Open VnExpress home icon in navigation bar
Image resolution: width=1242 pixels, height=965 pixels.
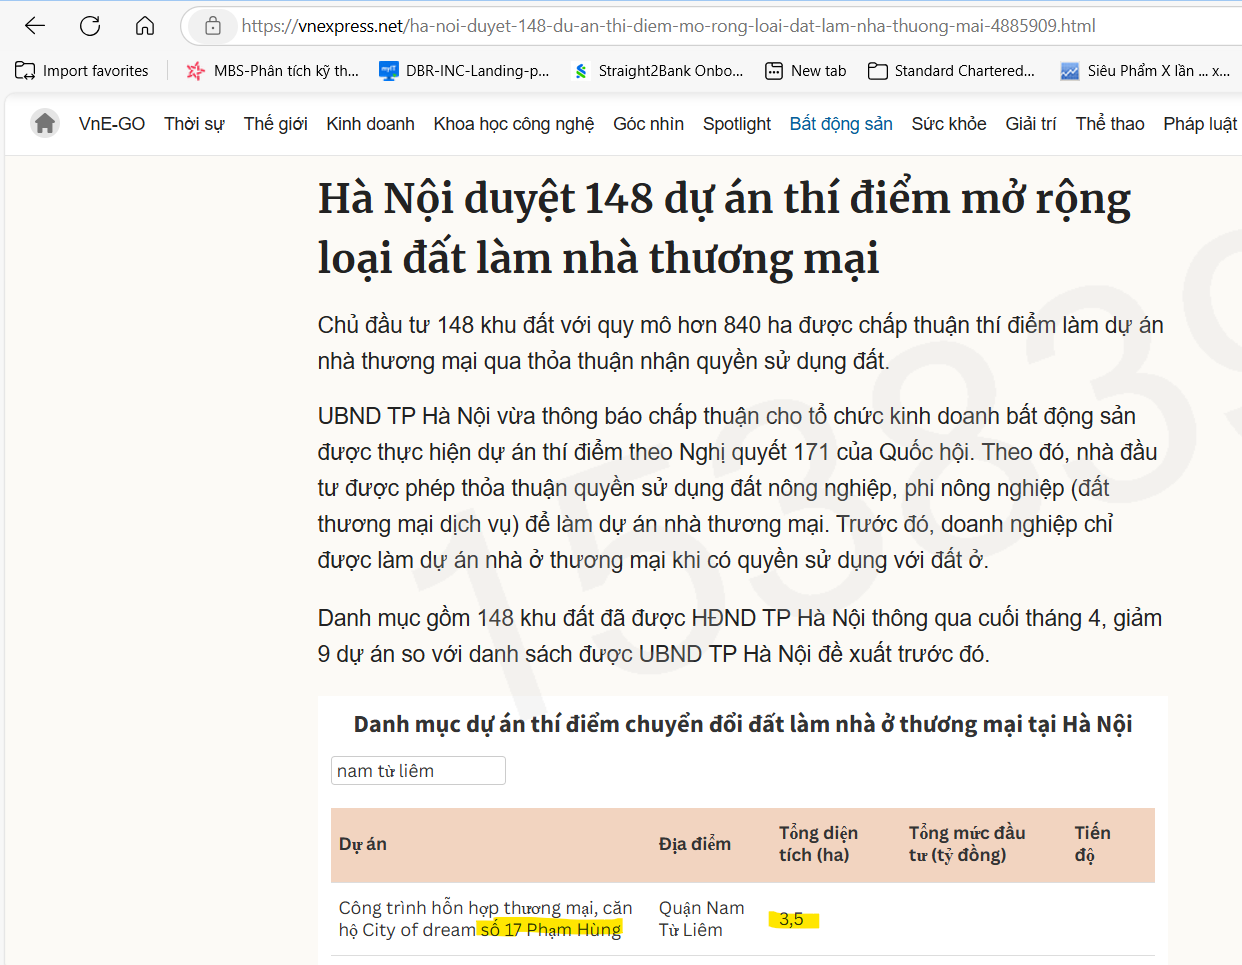click(45, 123)
